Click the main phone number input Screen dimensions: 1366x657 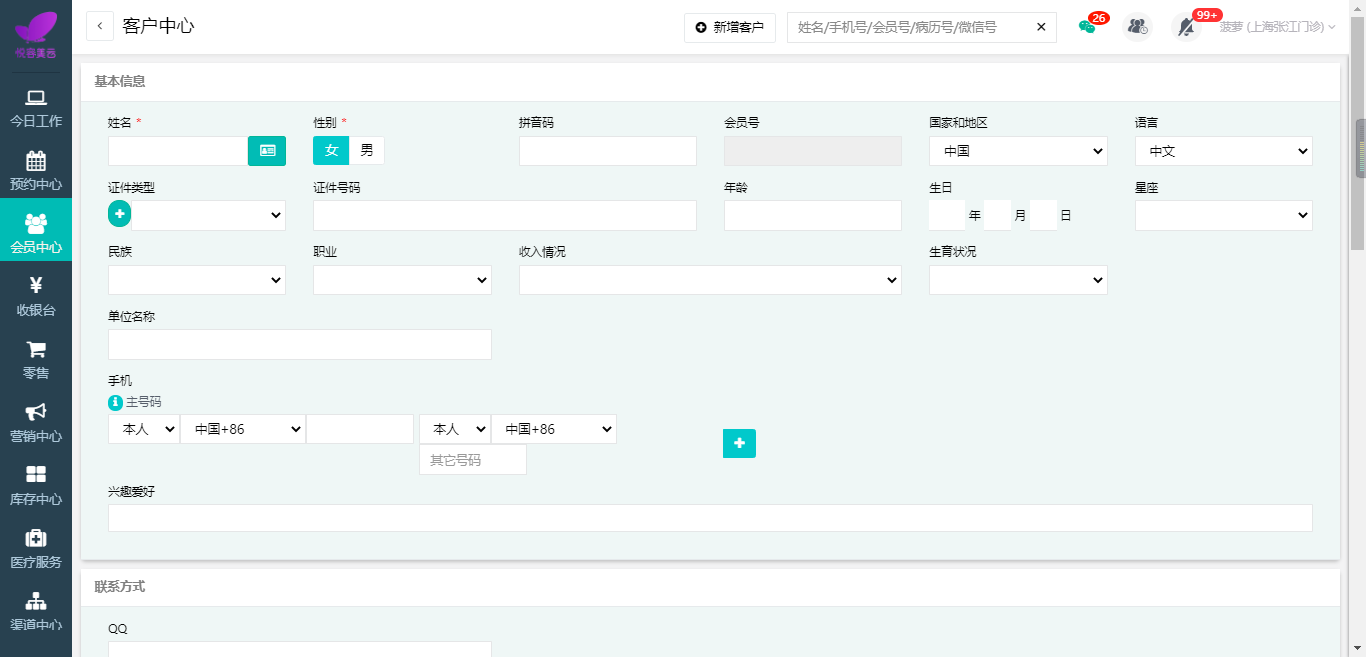pos(360,429)
